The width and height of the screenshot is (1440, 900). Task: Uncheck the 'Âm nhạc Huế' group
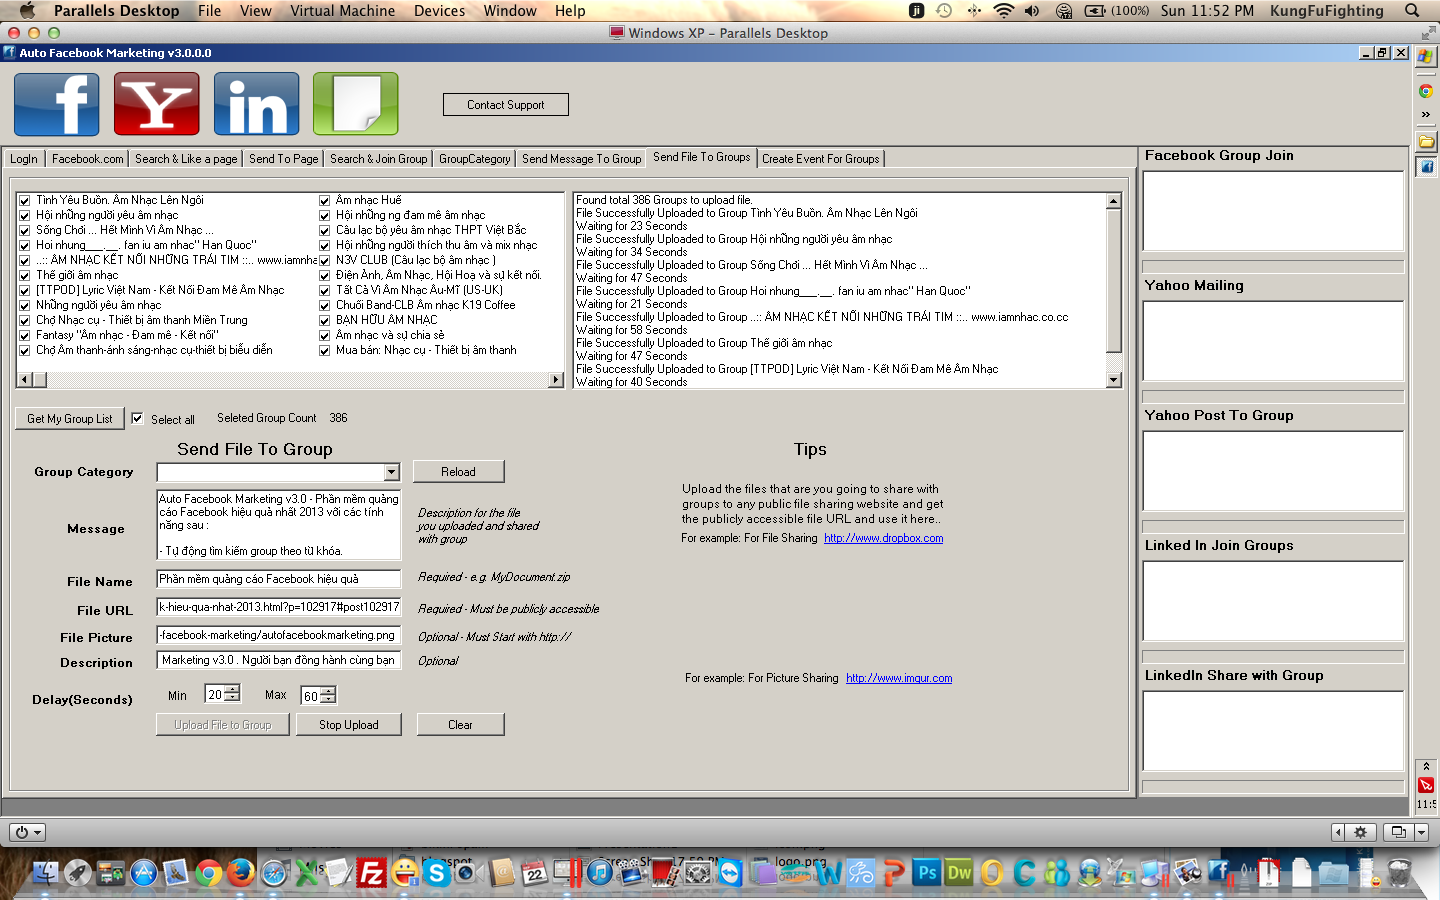(324, 201)
